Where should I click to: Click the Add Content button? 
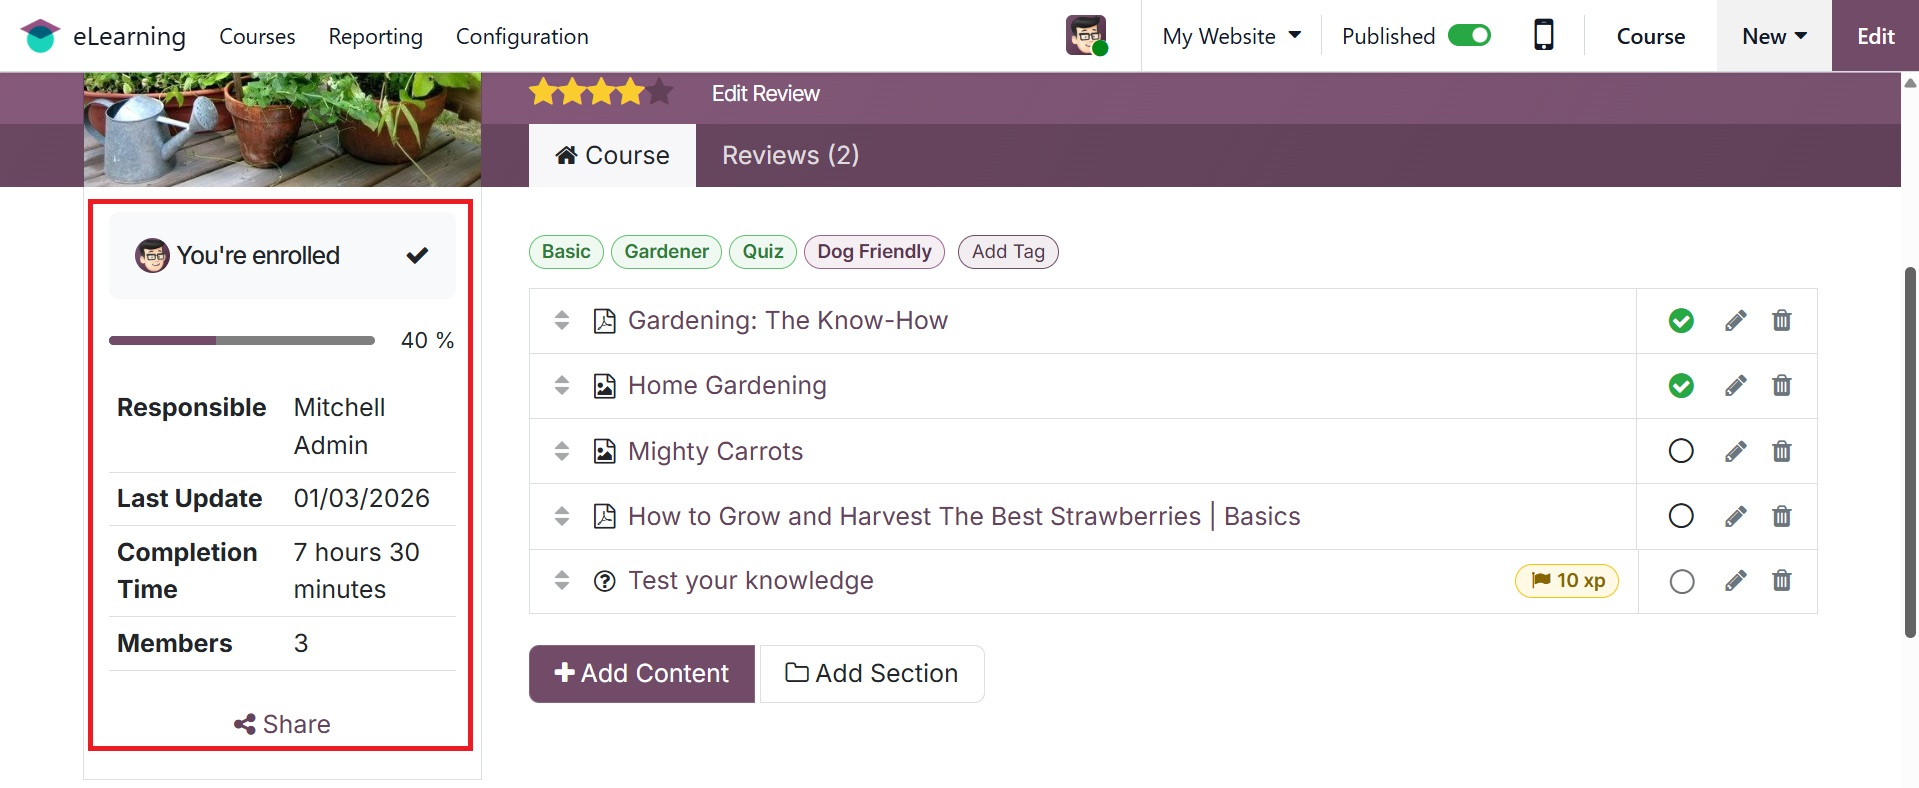642,673
